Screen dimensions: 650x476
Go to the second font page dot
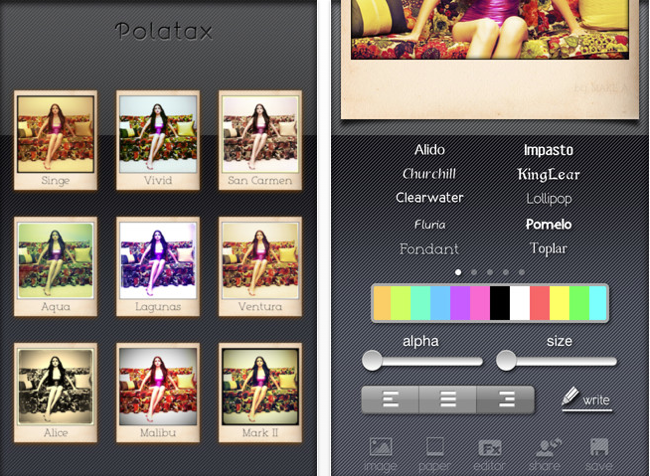click(474, 272)
